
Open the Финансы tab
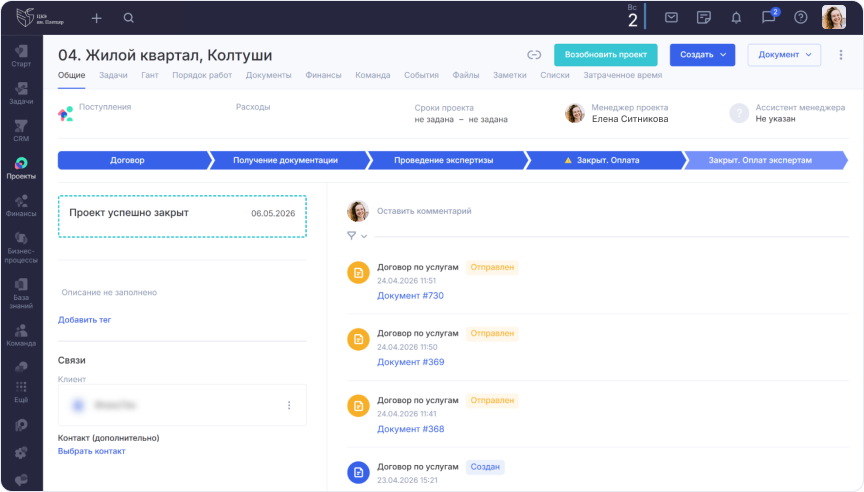[x=323, y=75]
